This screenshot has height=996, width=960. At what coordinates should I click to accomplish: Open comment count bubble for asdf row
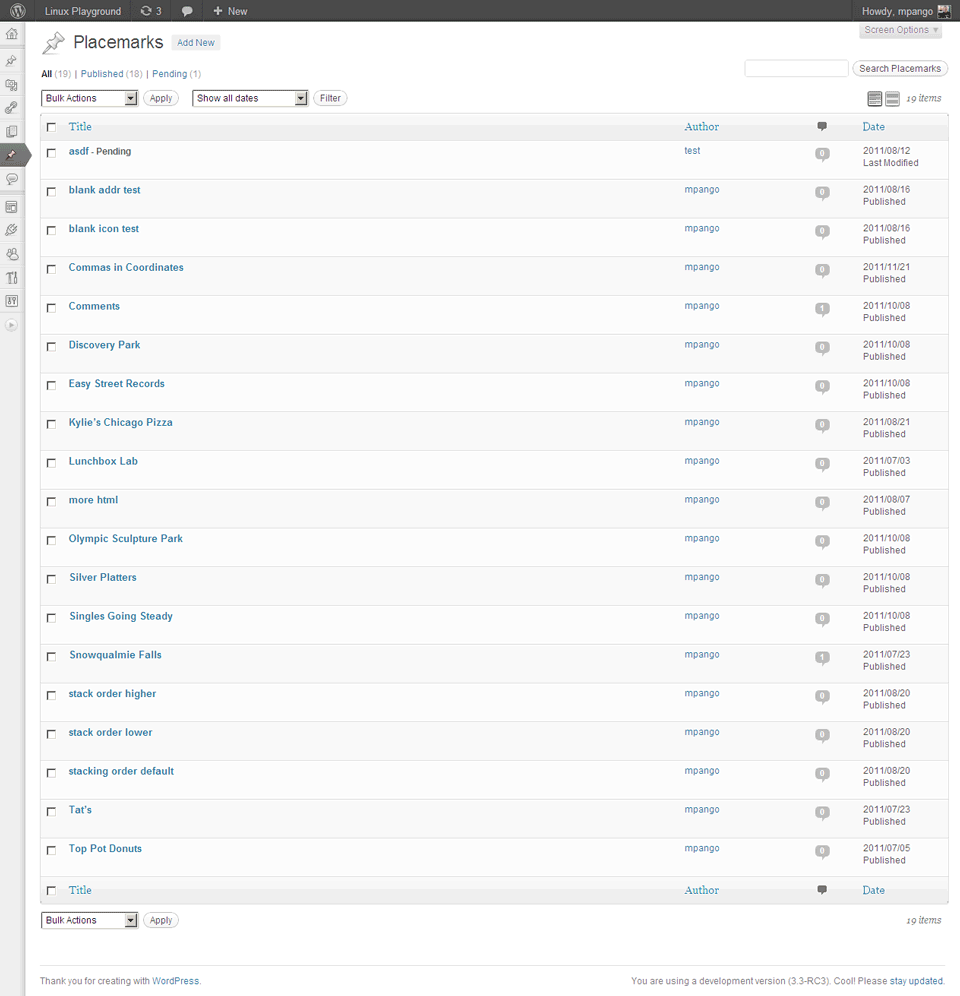point(822,154)
